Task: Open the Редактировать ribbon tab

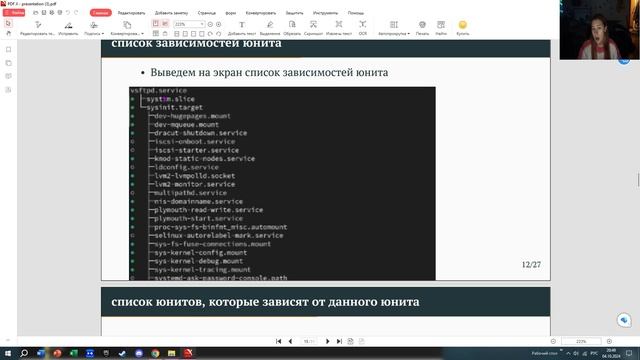Action: tap(131, 13)
